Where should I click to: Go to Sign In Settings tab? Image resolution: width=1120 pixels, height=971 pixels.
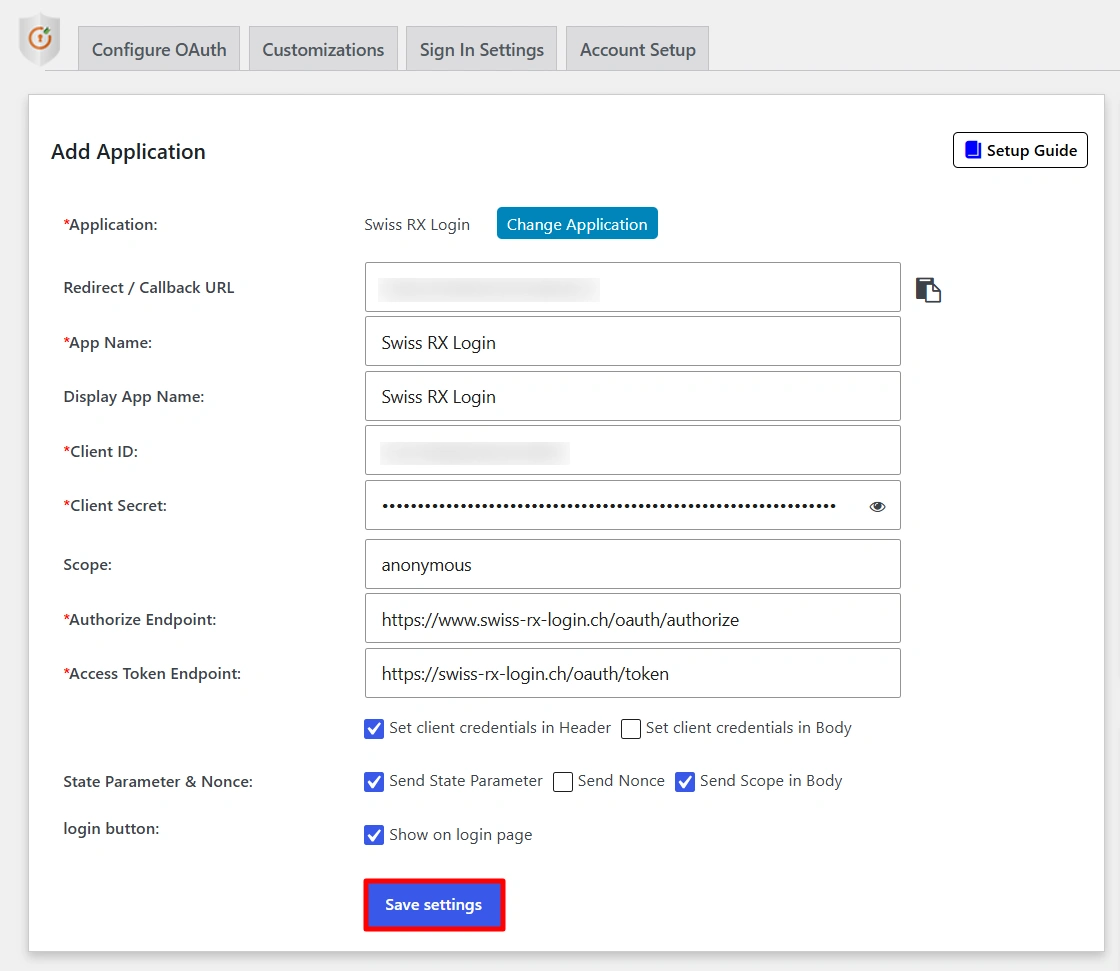coord(481,49)
